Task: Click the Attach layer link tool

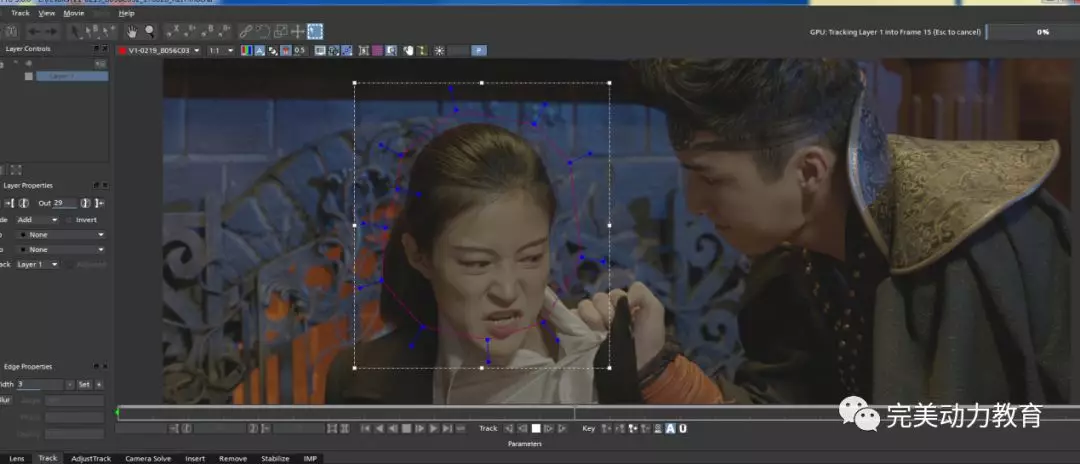Action: pyautogui.click(x=245, y=32)
